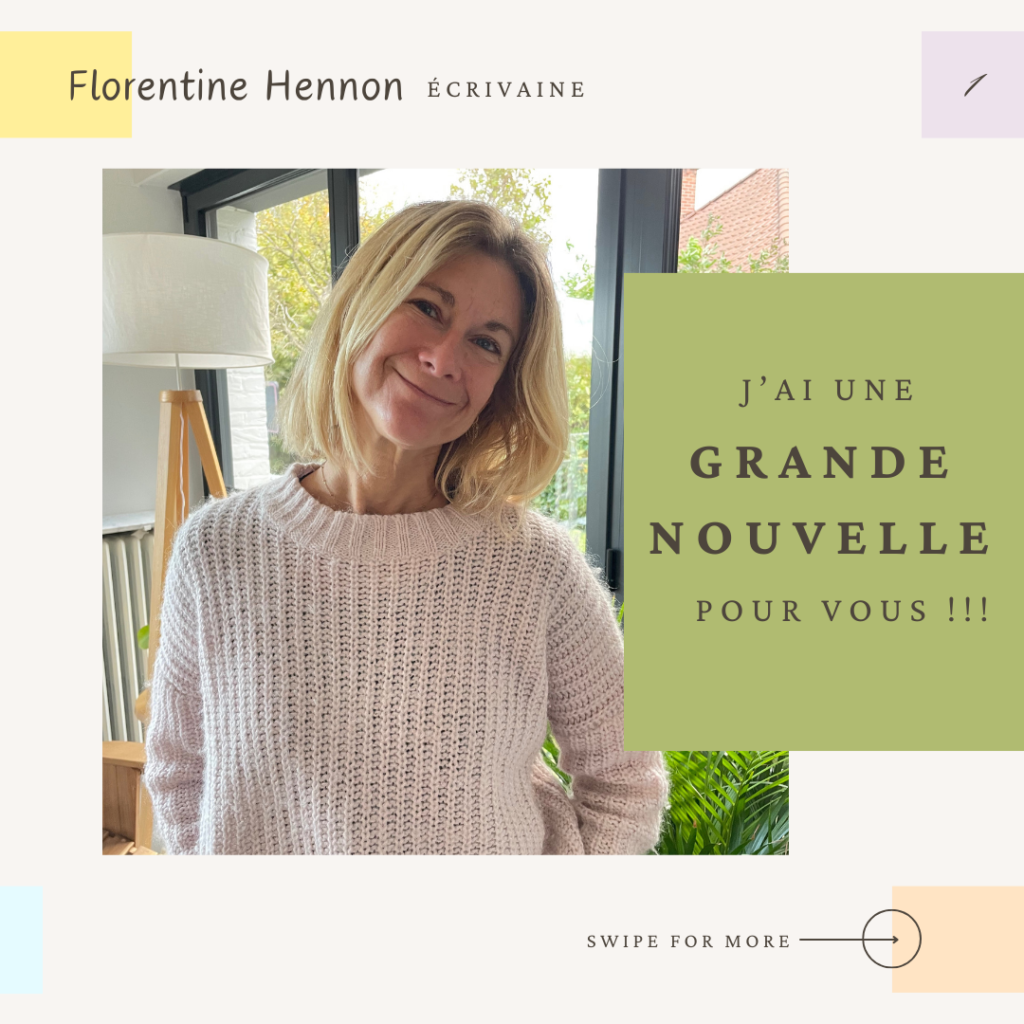Select the pale blue square at the bottom edge
1024x1024 pixels.
(22, 939)
